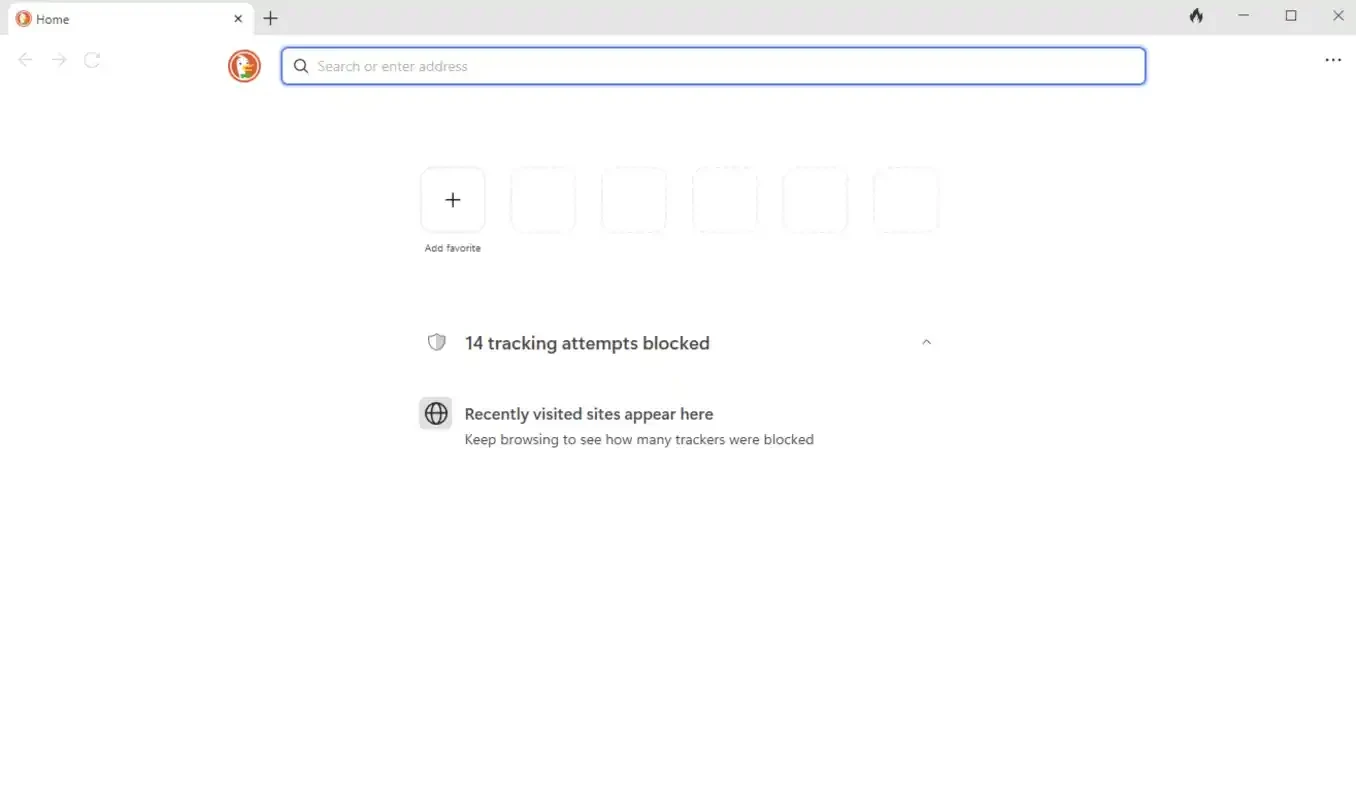Image resolution: width=1356 pixels, height=800 pixels.
Task: Click "Recently visited sites appear here" text
Action: click(589, 414)
